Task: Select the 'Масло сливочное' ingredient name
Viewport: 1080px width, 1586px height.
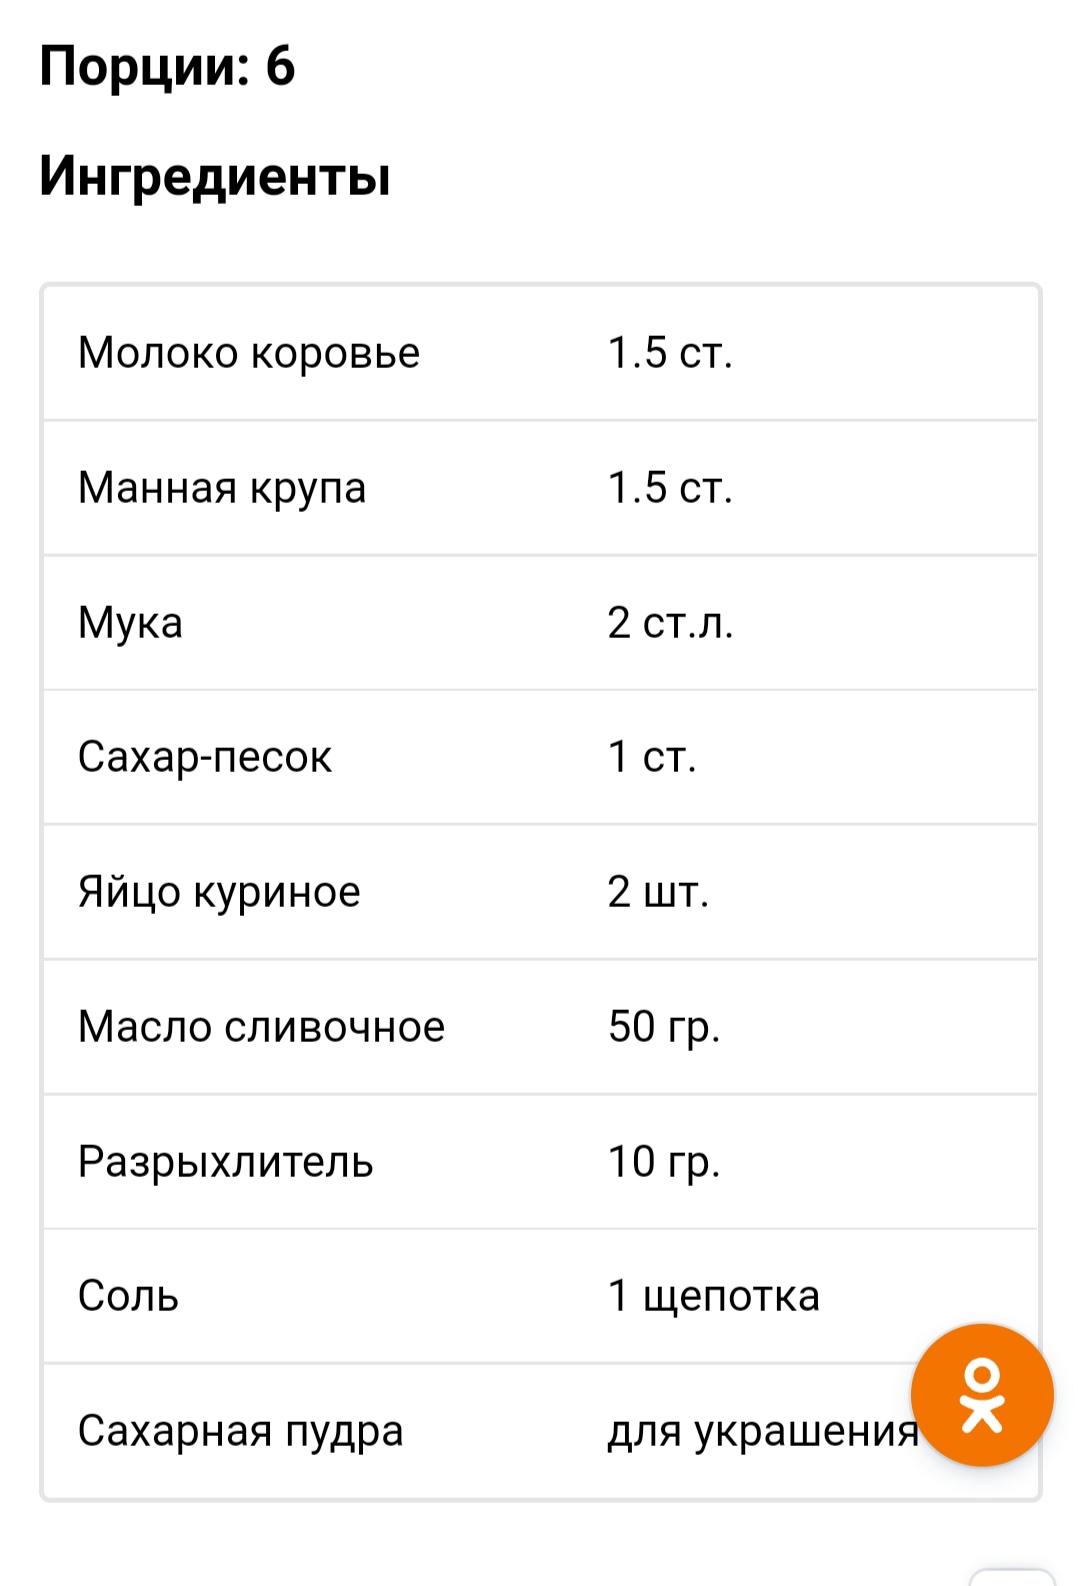Action: (x=261, y=1027)
